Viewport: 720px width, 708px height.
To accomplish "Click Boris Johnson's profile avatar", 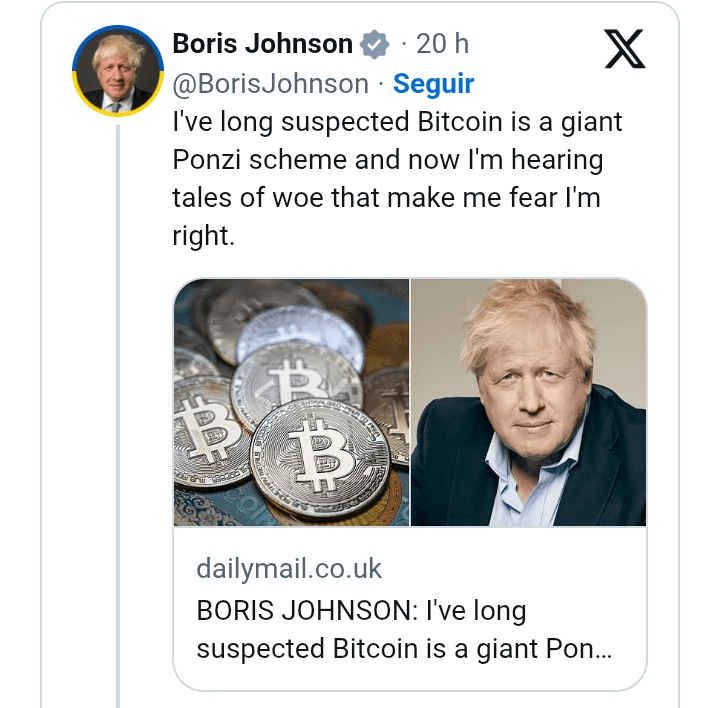I will 118,70.
